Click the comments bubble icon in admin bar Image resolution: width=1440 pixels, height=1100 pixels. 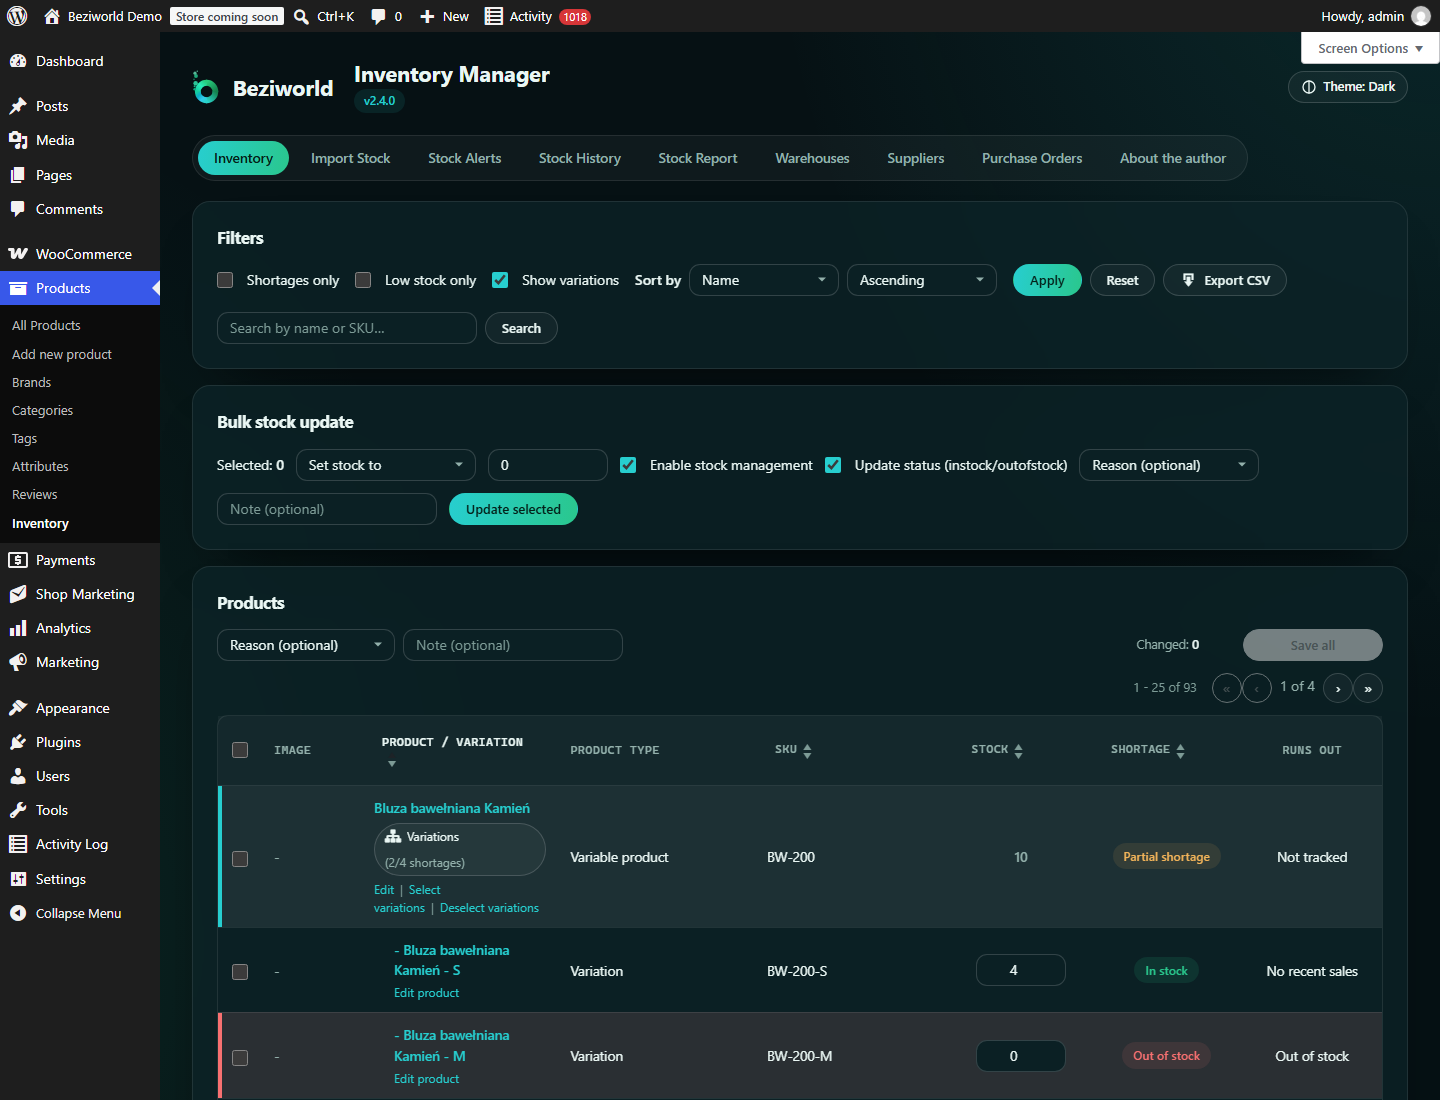click(378, 16)
